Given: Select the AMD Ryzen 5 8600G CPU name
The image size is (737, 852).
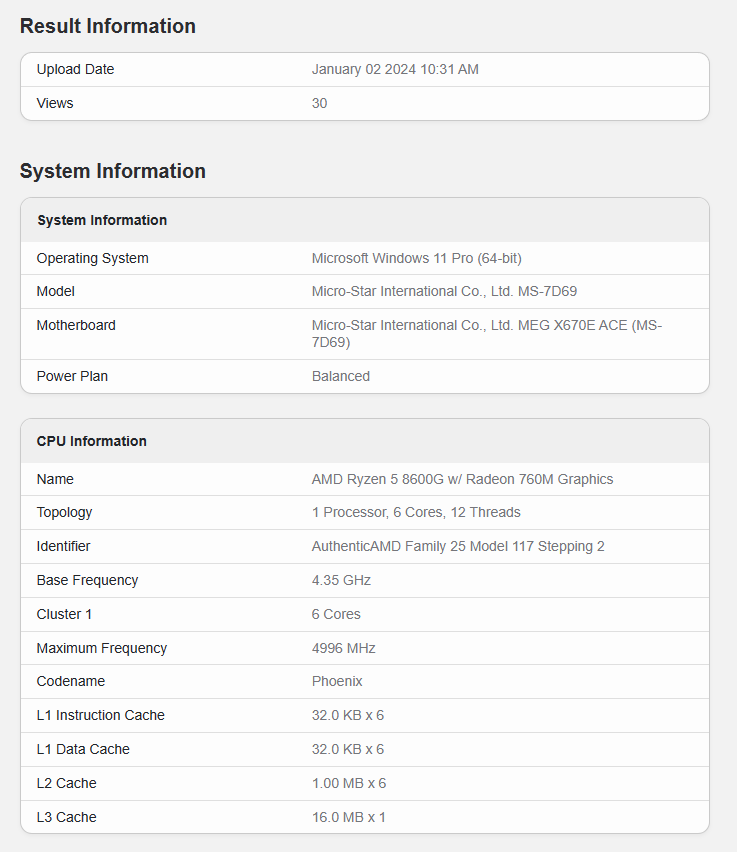Looking at the screenshot, I should 462,480.
